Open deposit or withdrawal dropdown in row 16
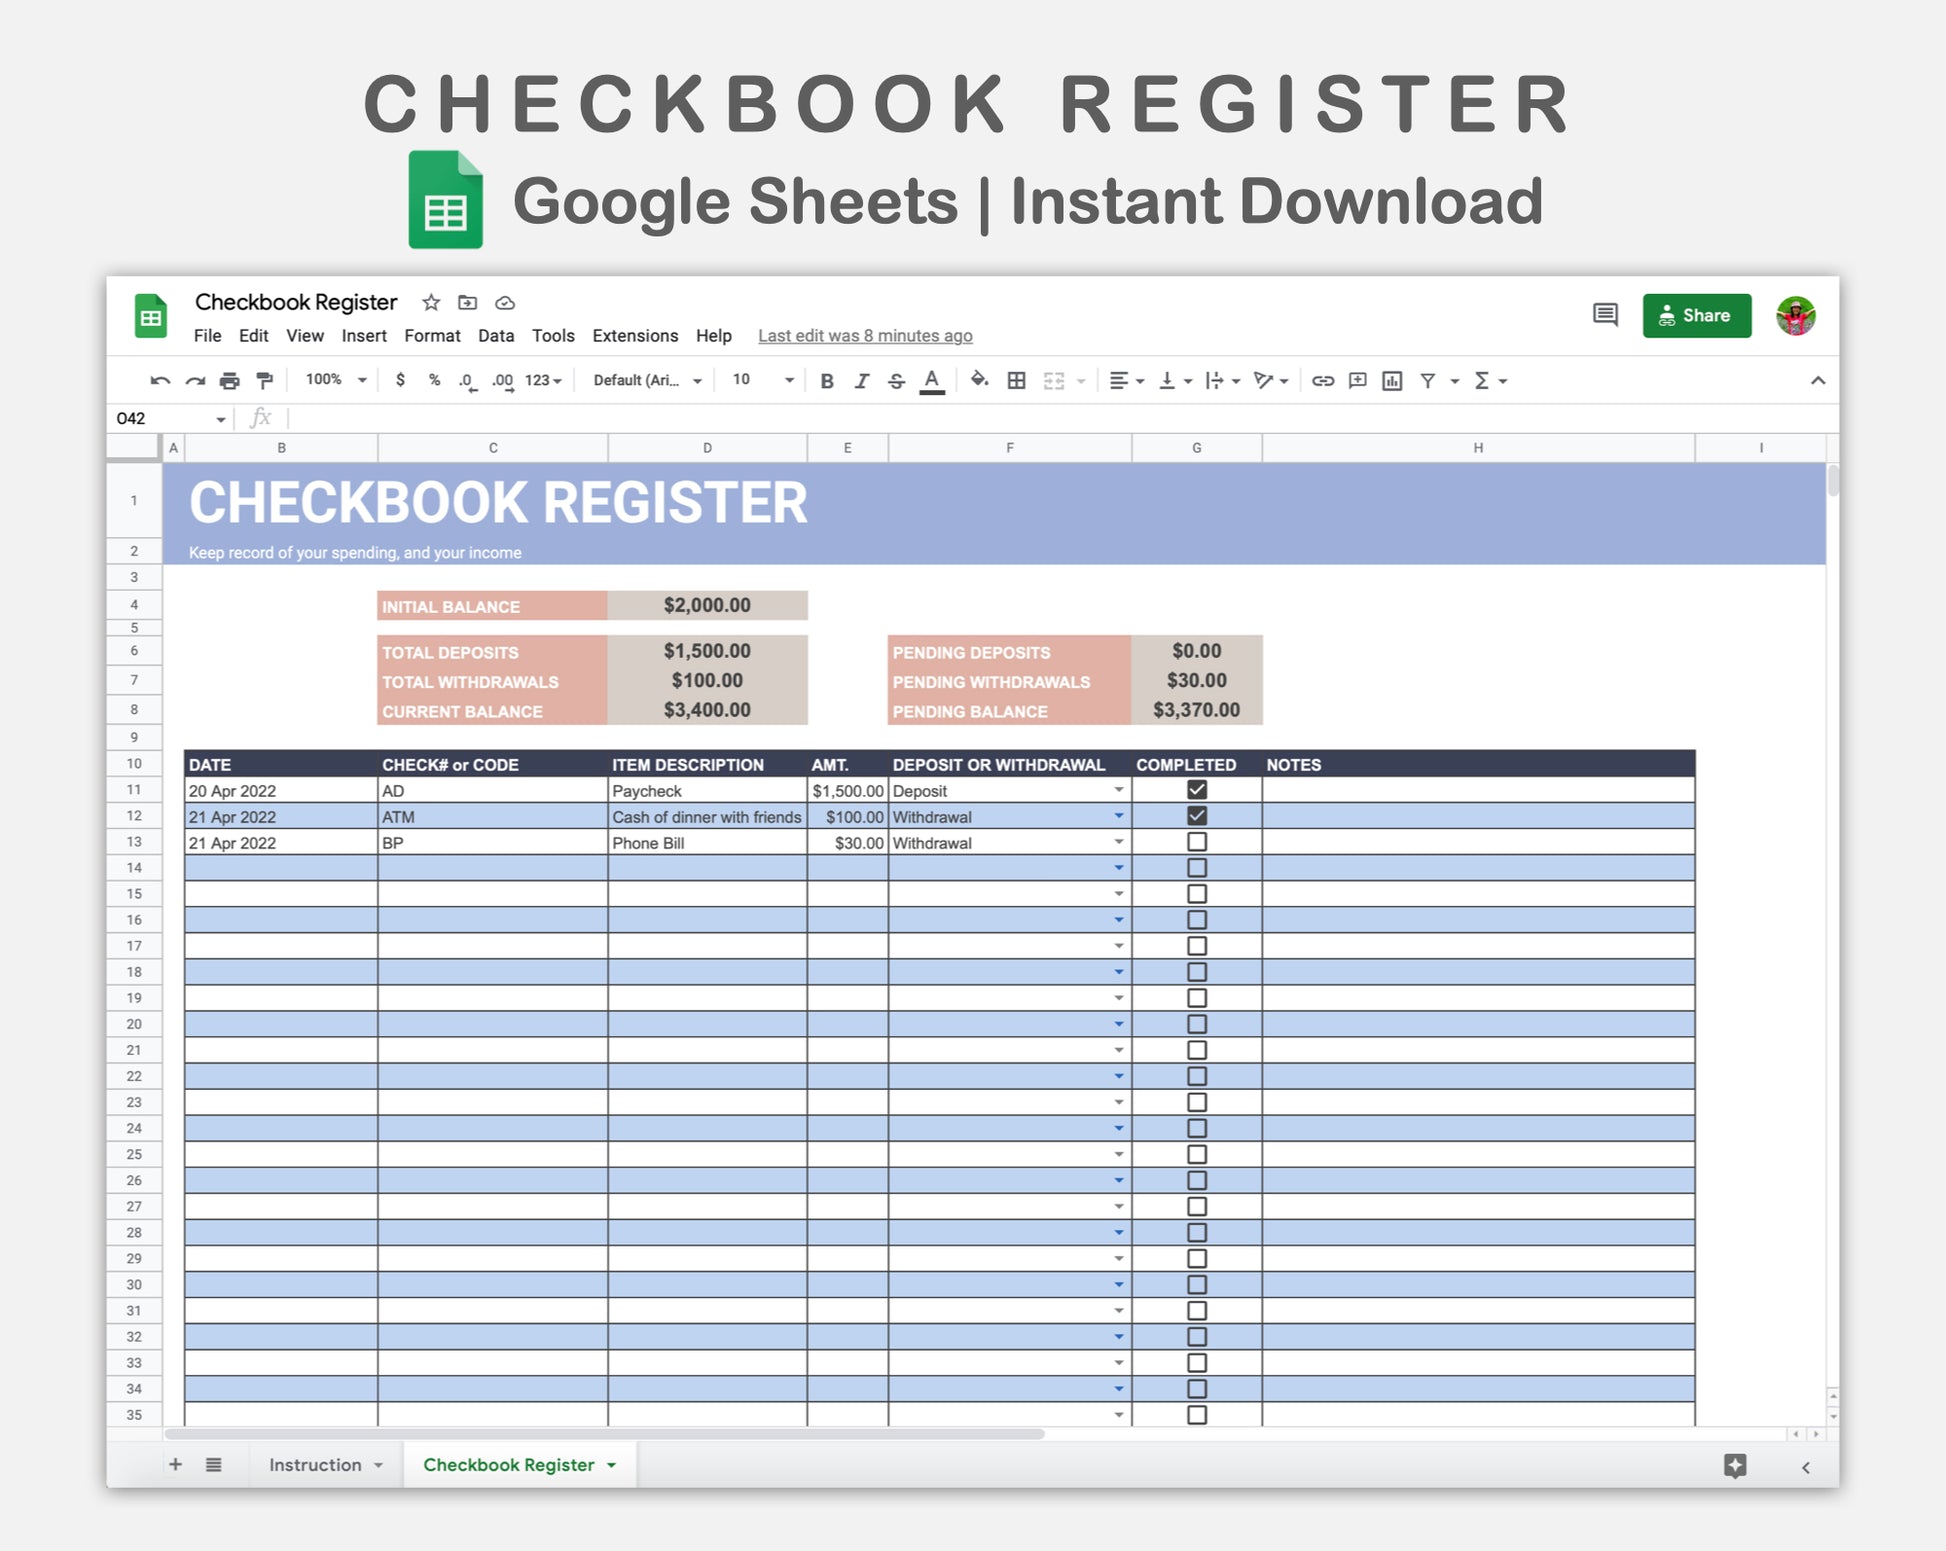 (x=1119, y=920)
